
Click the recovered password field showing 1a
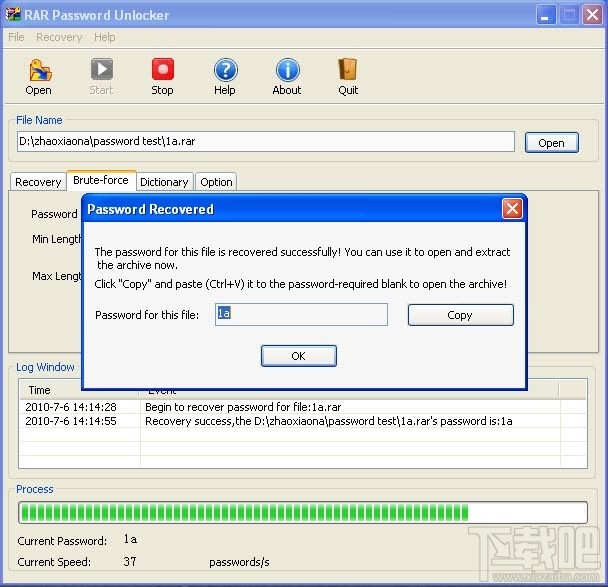[301, 314]
